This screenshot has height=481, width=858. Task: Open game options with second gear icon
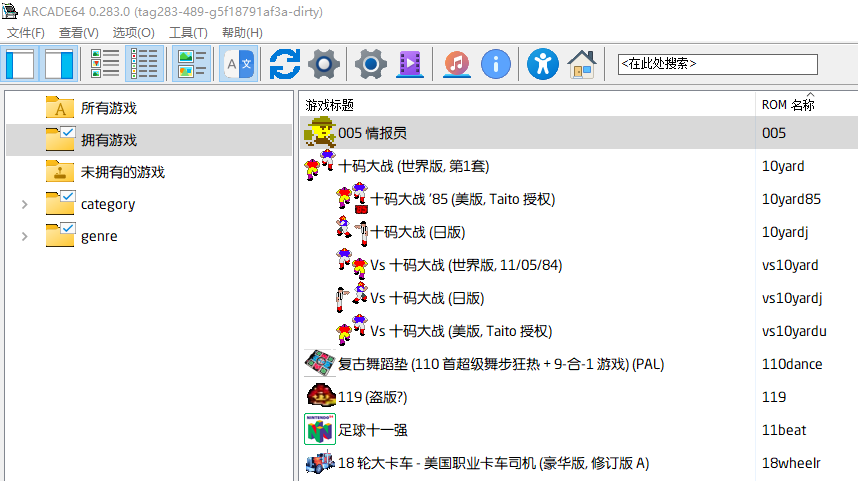[x=370, y=64]
